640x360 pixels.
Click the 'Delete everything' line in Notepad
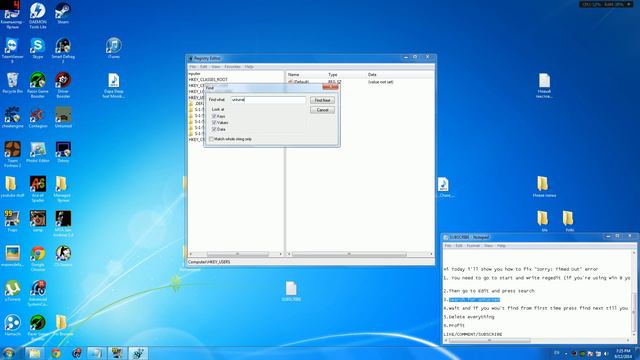(469, 317)
